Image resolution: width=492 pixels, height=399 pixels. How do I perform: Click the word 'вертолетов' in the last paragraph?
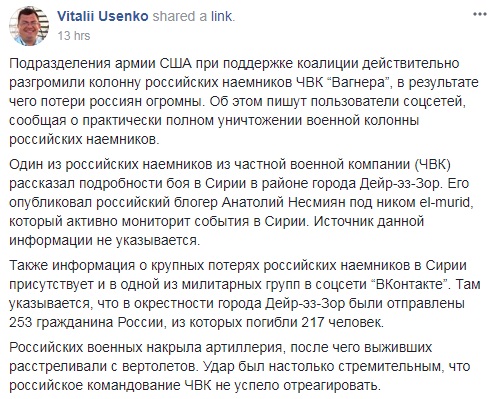(x=161, y=367)
